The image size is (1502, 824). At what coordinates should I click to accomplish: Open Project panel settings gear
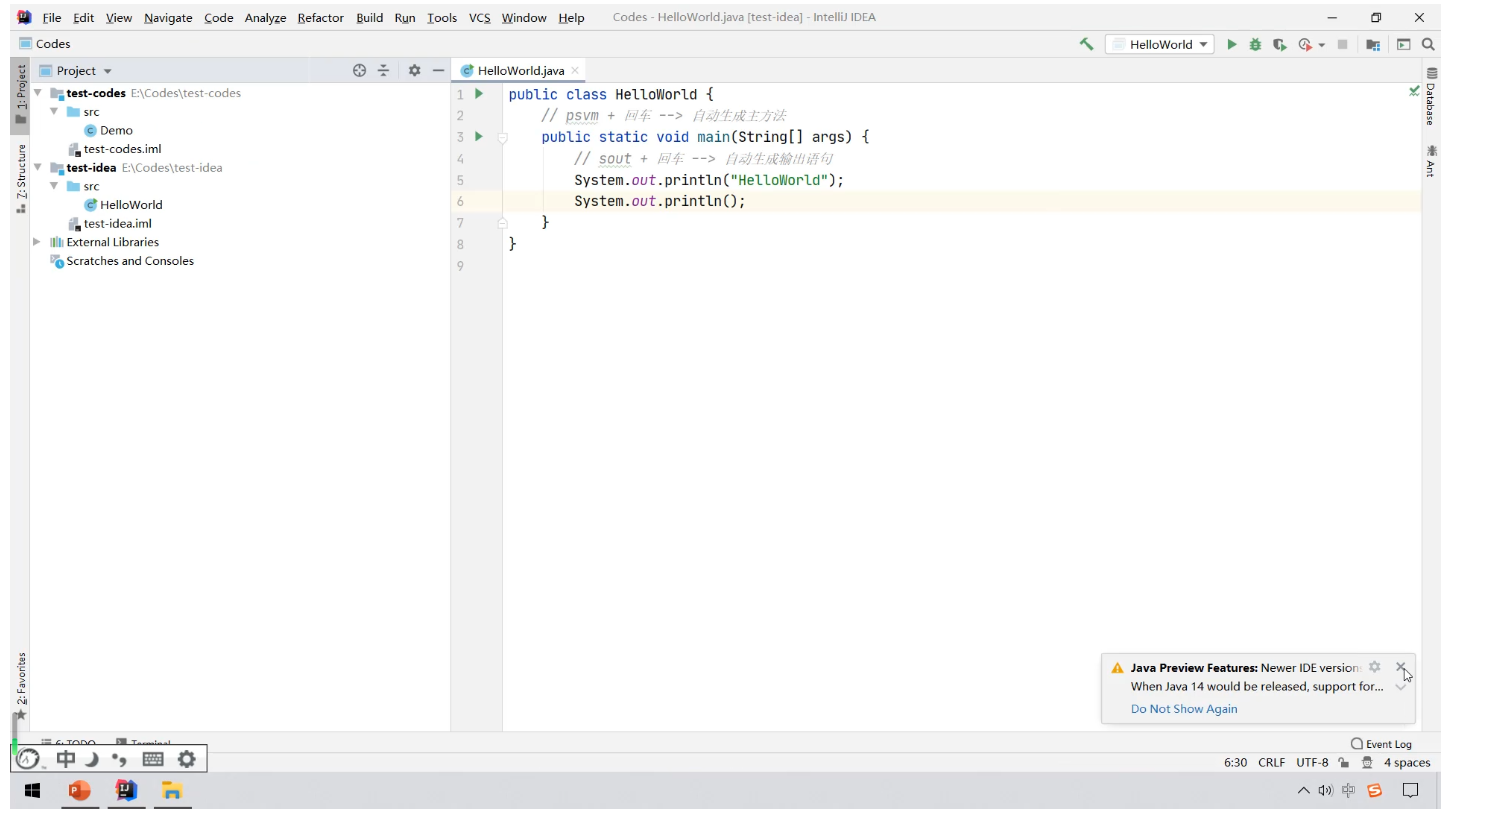pos(414,70)
